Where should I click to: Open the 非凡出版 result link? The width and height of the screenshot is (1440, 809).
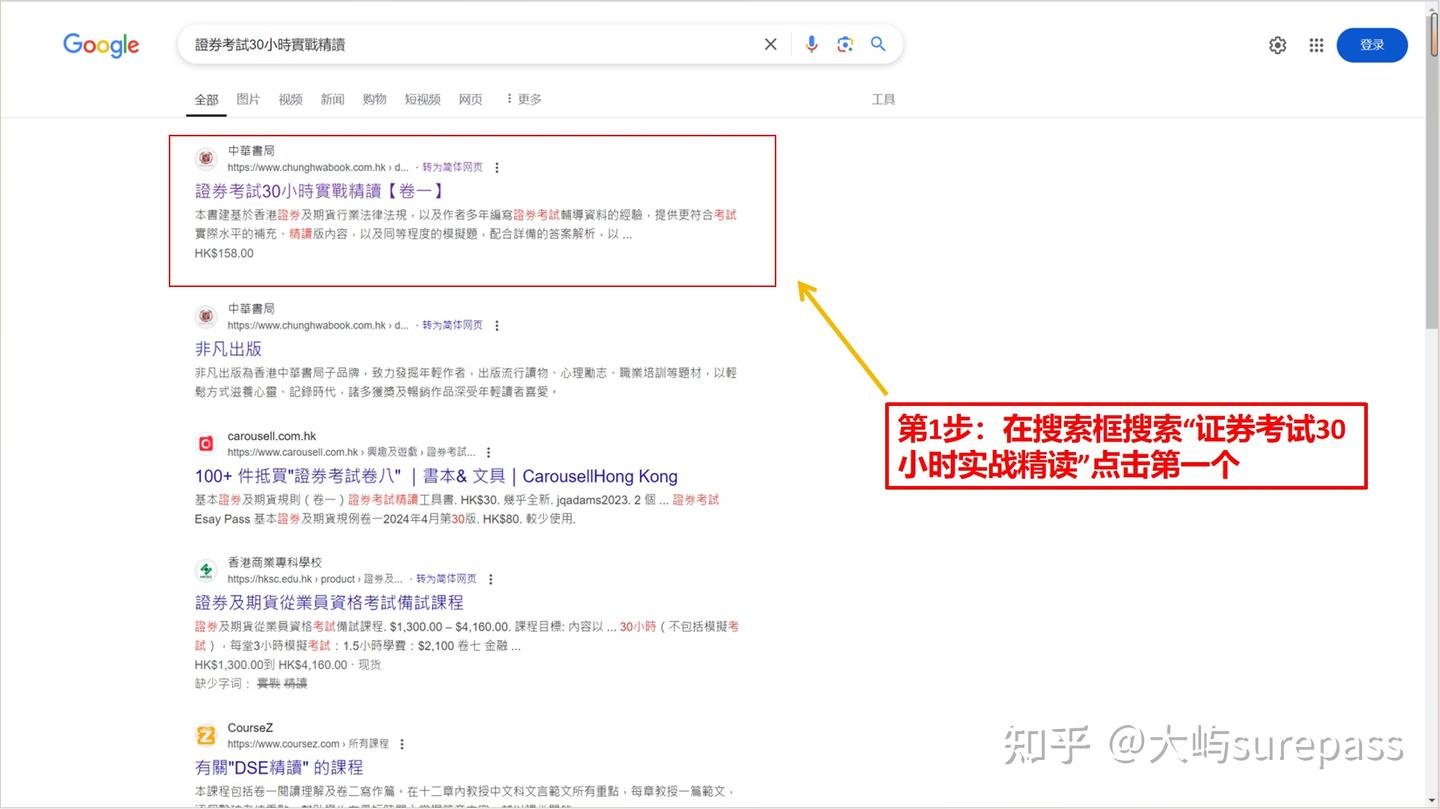(226, 348)
